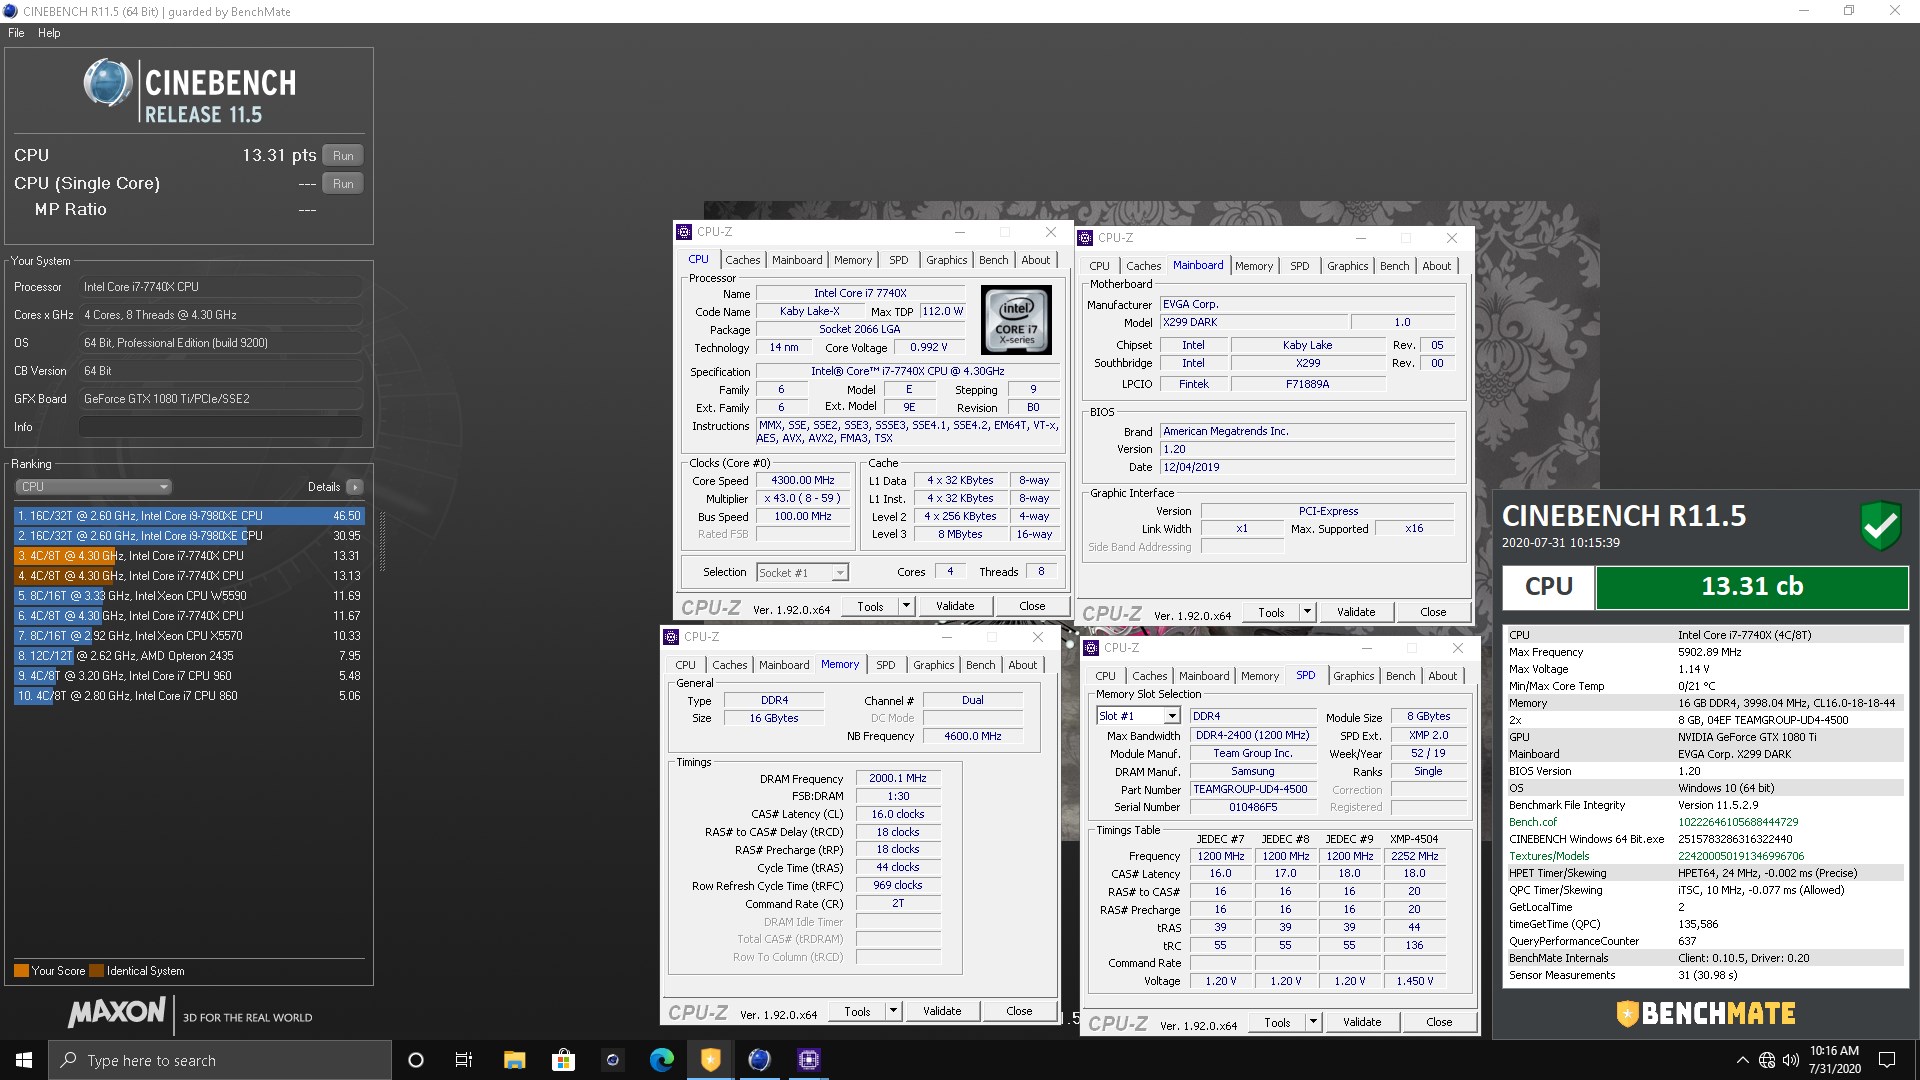Run the CPU benchmark
The width and height of the screenshot is (1920, 1080).
343,156
